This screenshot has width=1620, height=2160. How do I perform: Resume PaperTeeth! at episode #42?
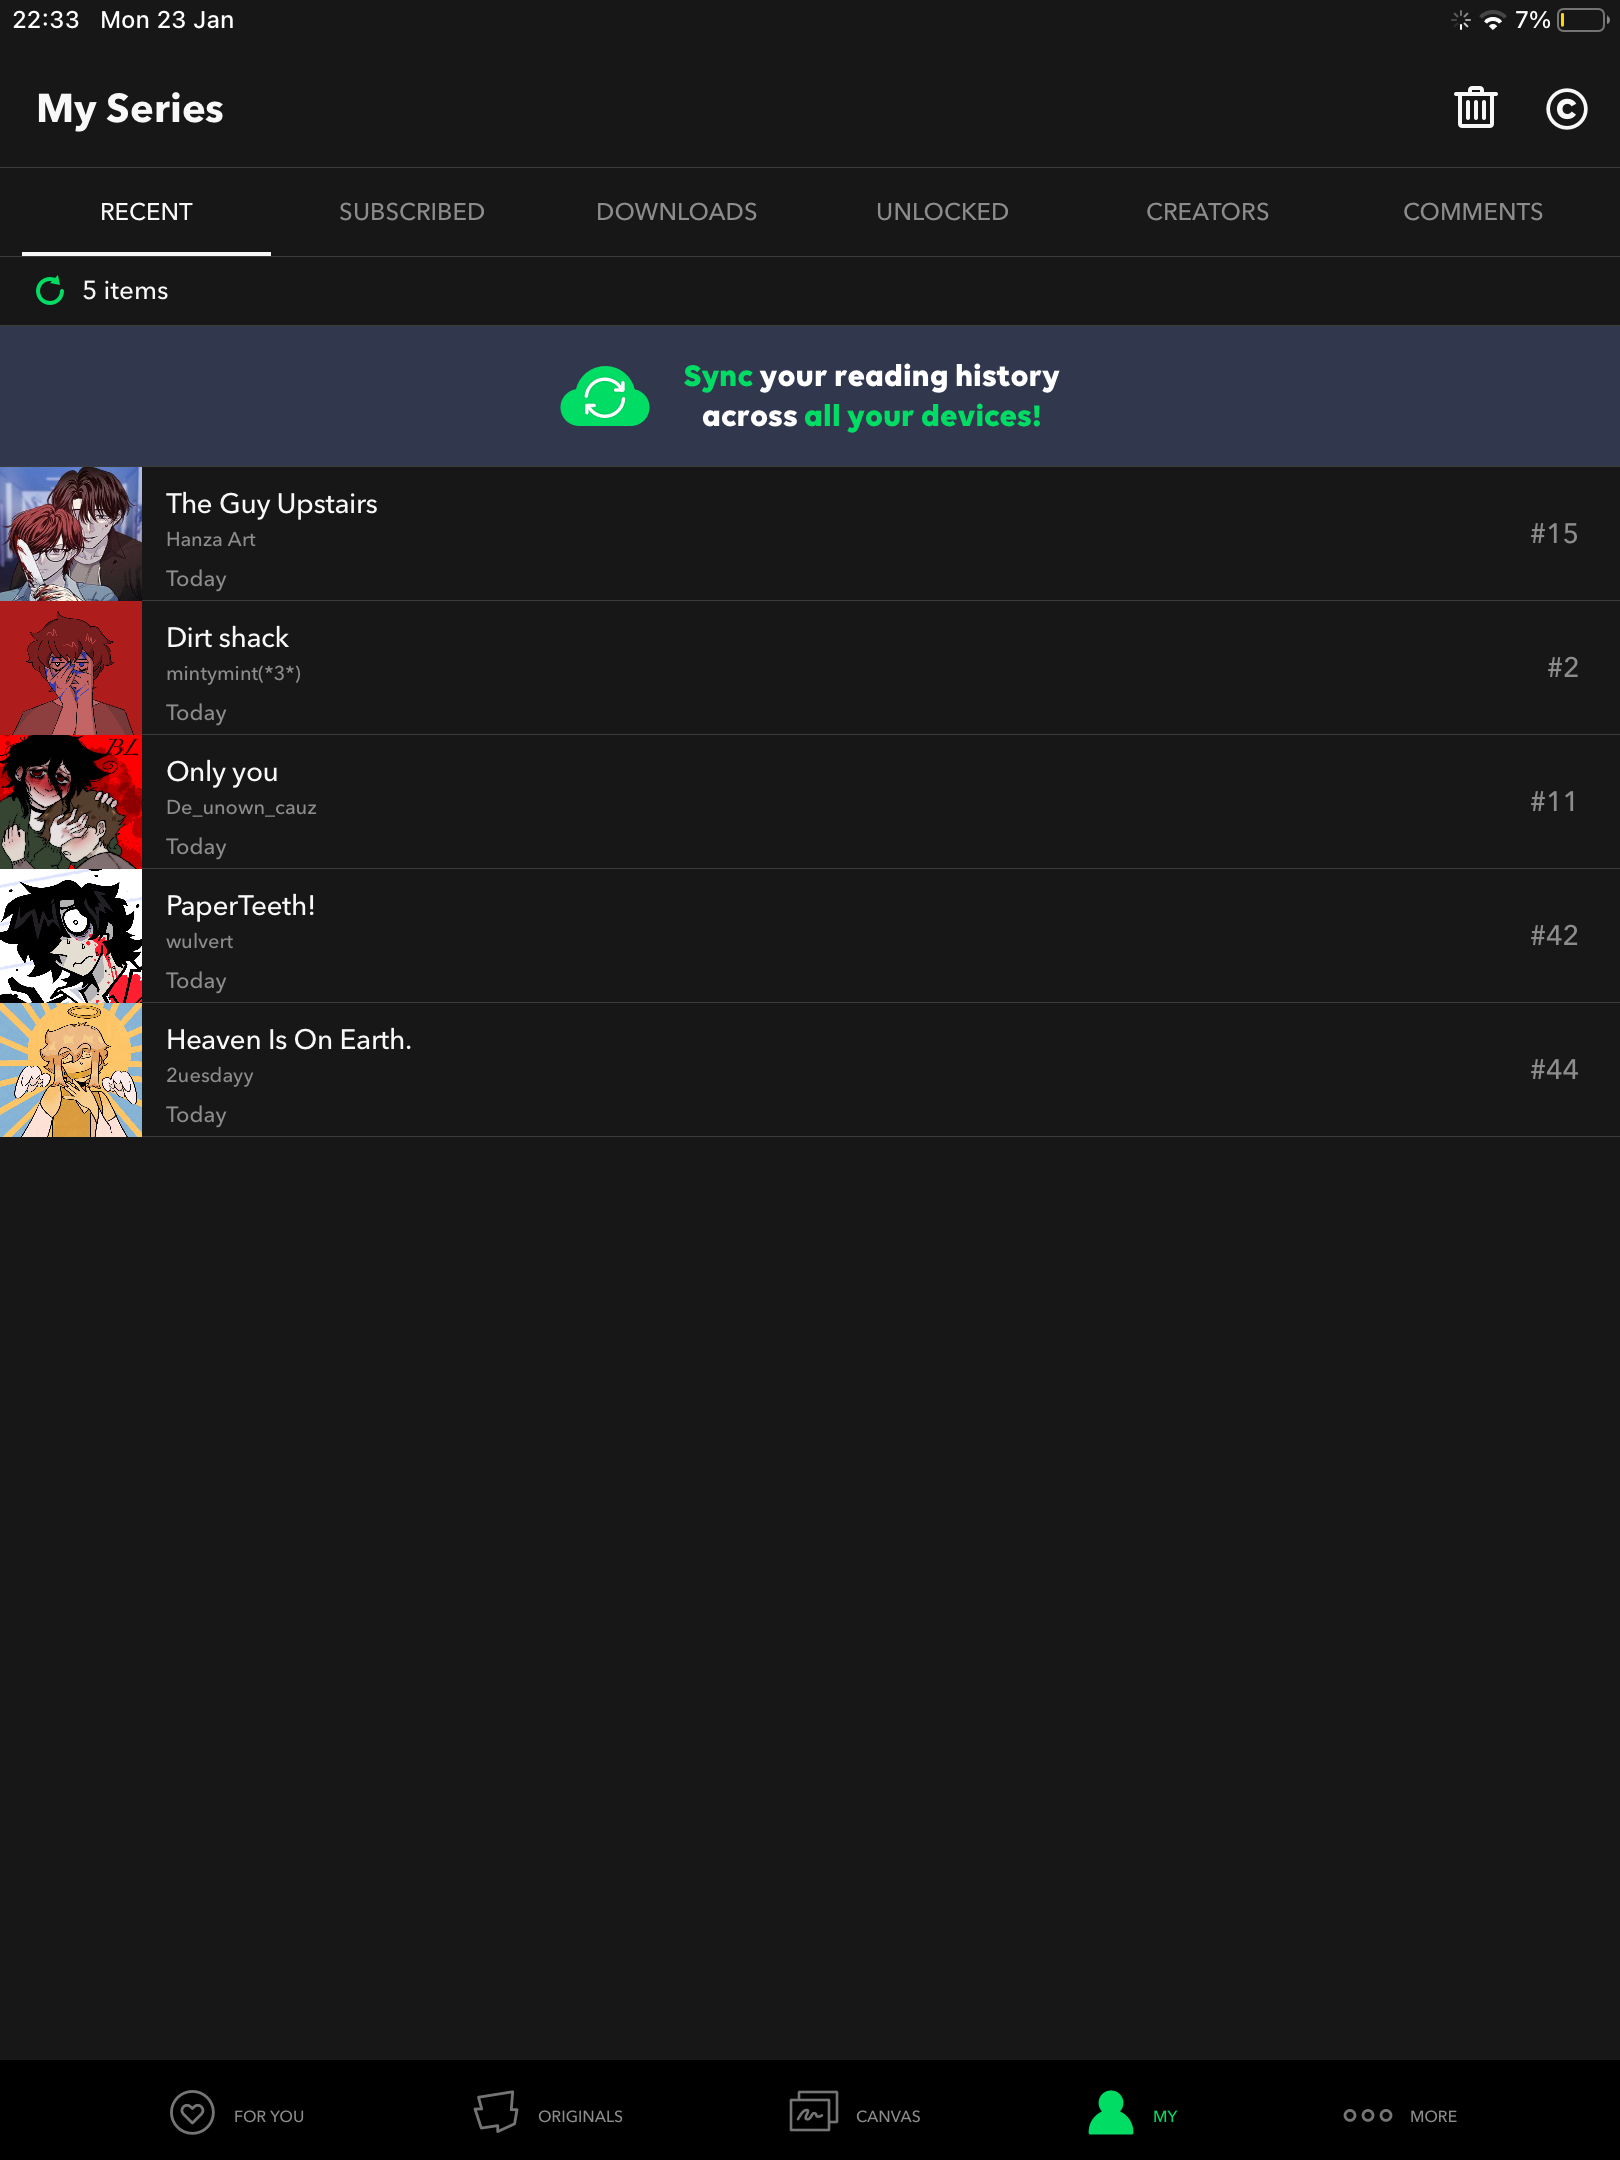[1553, 936]
